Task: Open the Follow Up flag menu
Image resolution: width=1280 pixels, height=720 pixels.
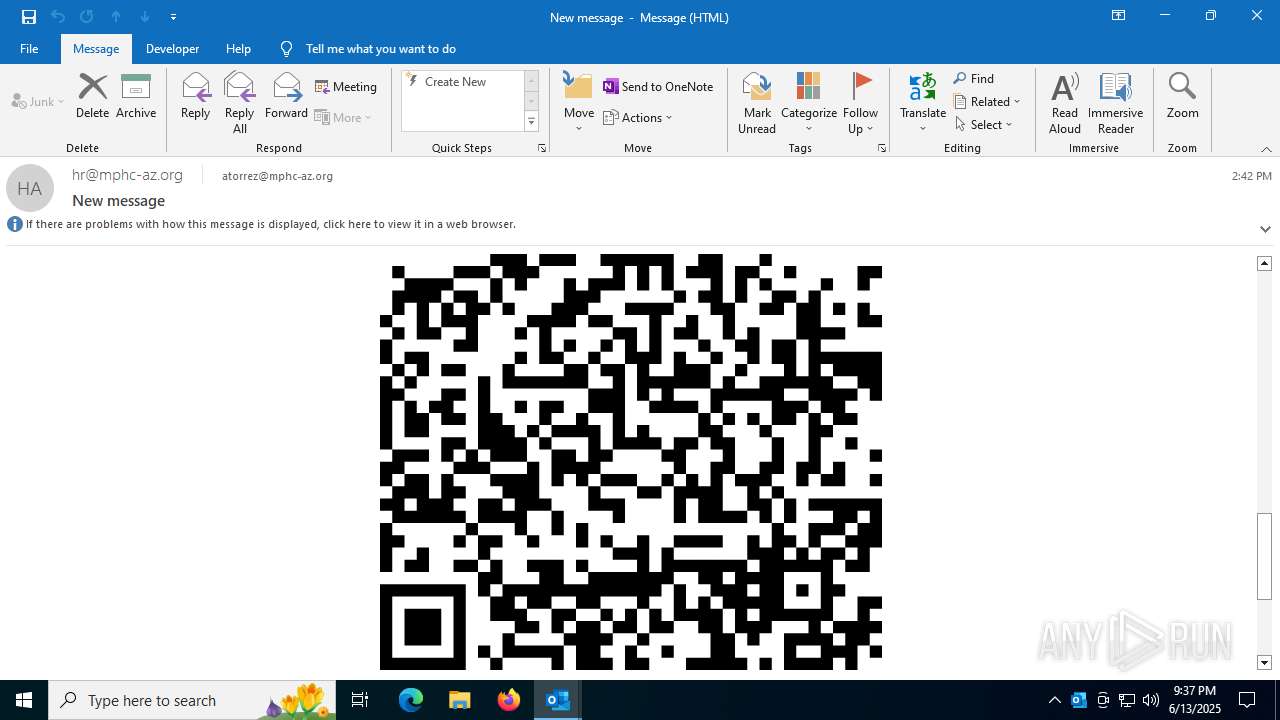Action: pos(860,102)
